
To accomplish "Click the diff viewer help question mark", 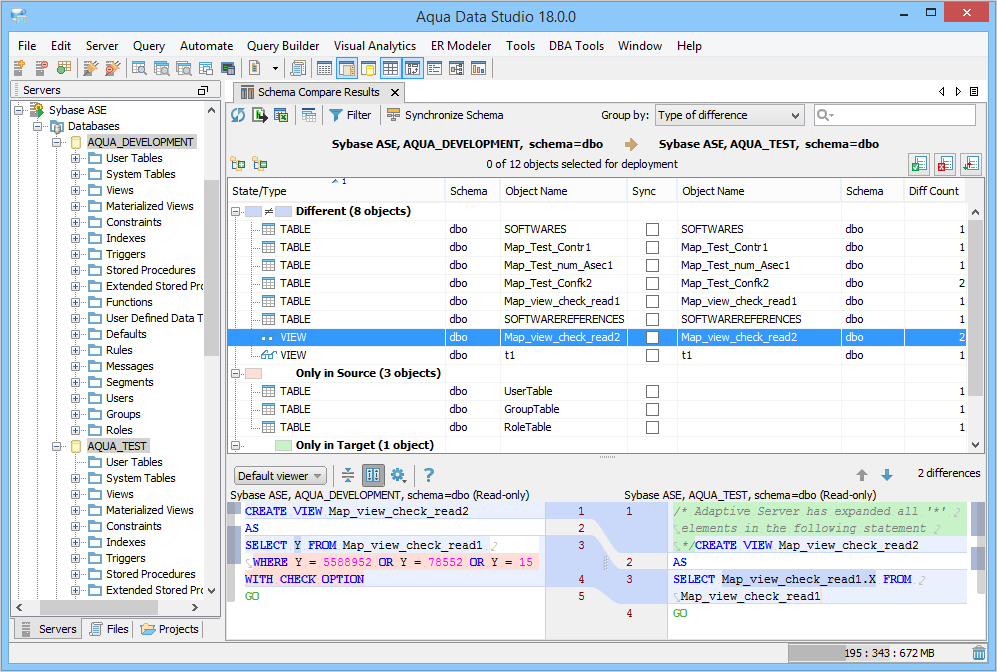I will [429, 475].
